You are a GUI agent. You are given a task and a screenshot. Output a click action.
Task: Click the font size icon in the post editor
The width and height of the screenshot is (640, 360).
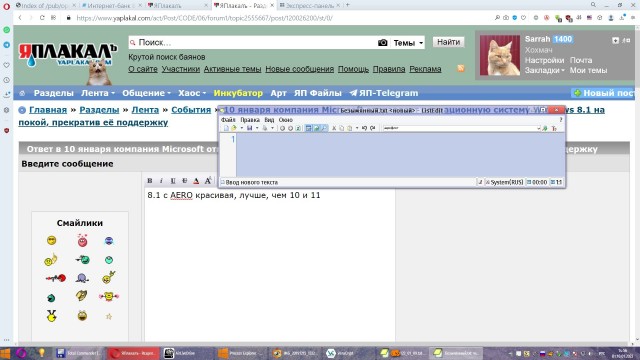click(208, 180)
